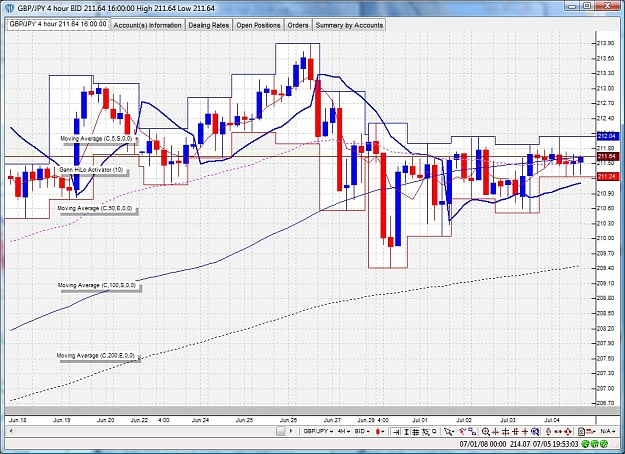Click the chart scroll left arrow
Viewport: 625px width, 454px height.
click(x=11, y=431)
